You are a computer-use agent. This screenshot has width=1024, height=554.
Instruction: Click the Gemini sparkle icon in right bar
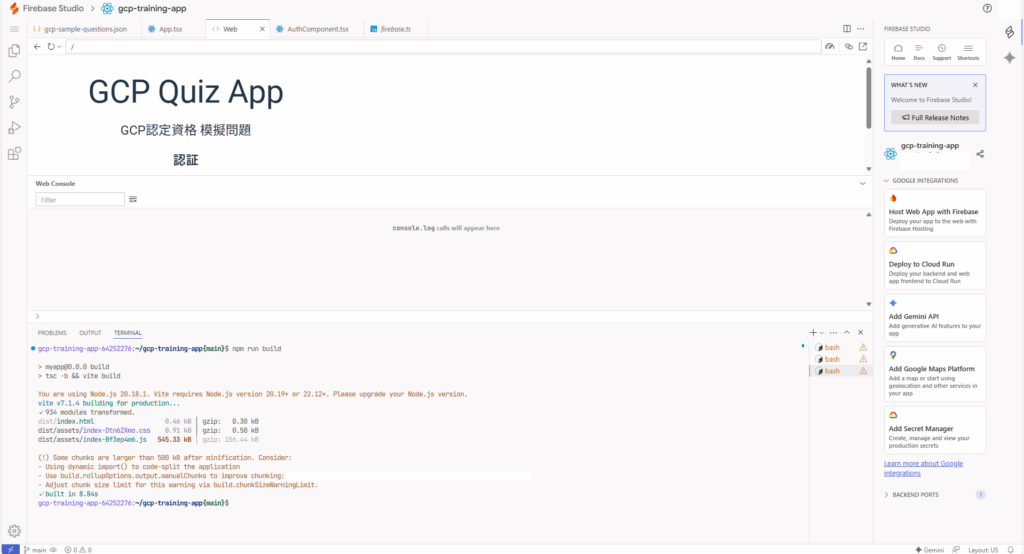[x=1009, y=58]
